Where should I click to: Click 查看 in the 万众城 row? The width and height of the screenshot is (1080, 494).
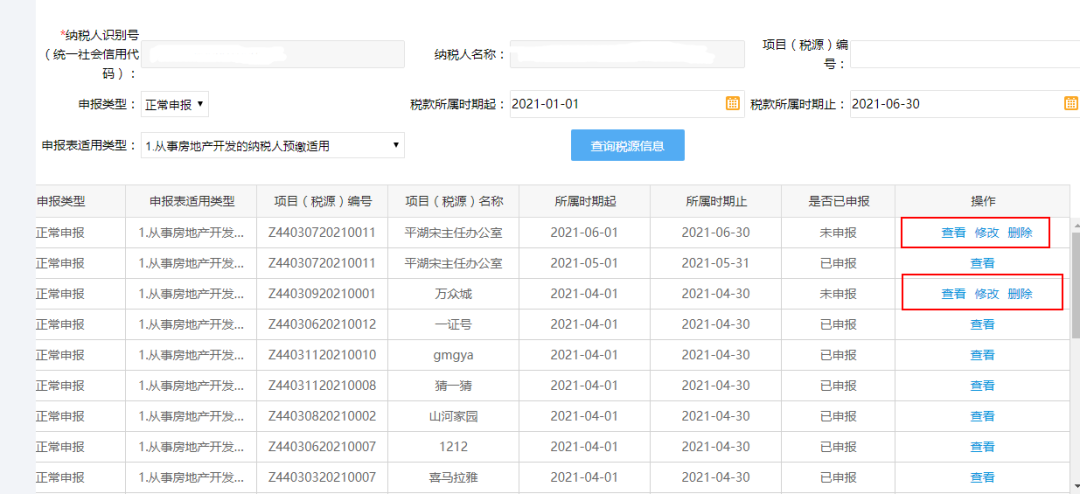pos(953,294)
